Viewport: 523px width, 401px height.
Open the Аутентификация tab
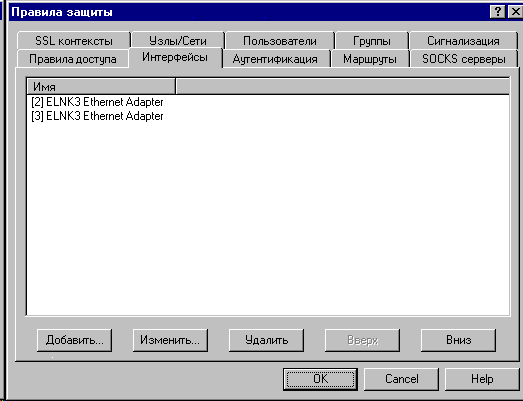click(x=275, y=59)
